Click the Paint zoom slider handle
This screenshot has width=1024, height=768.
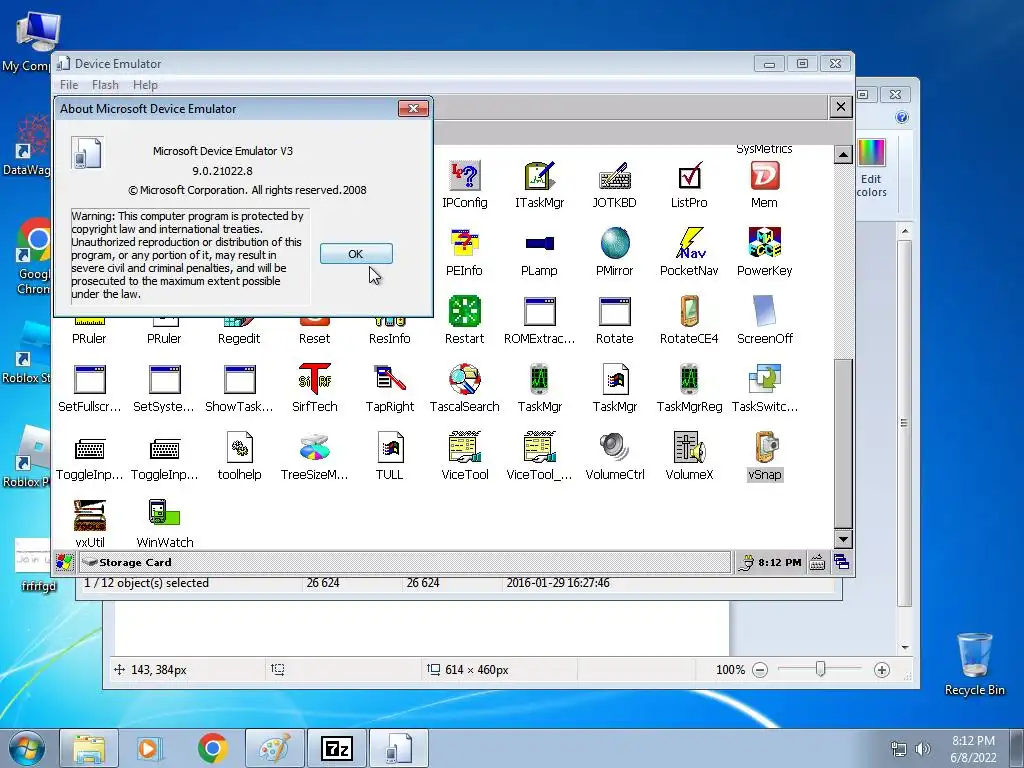click(820, 669)
